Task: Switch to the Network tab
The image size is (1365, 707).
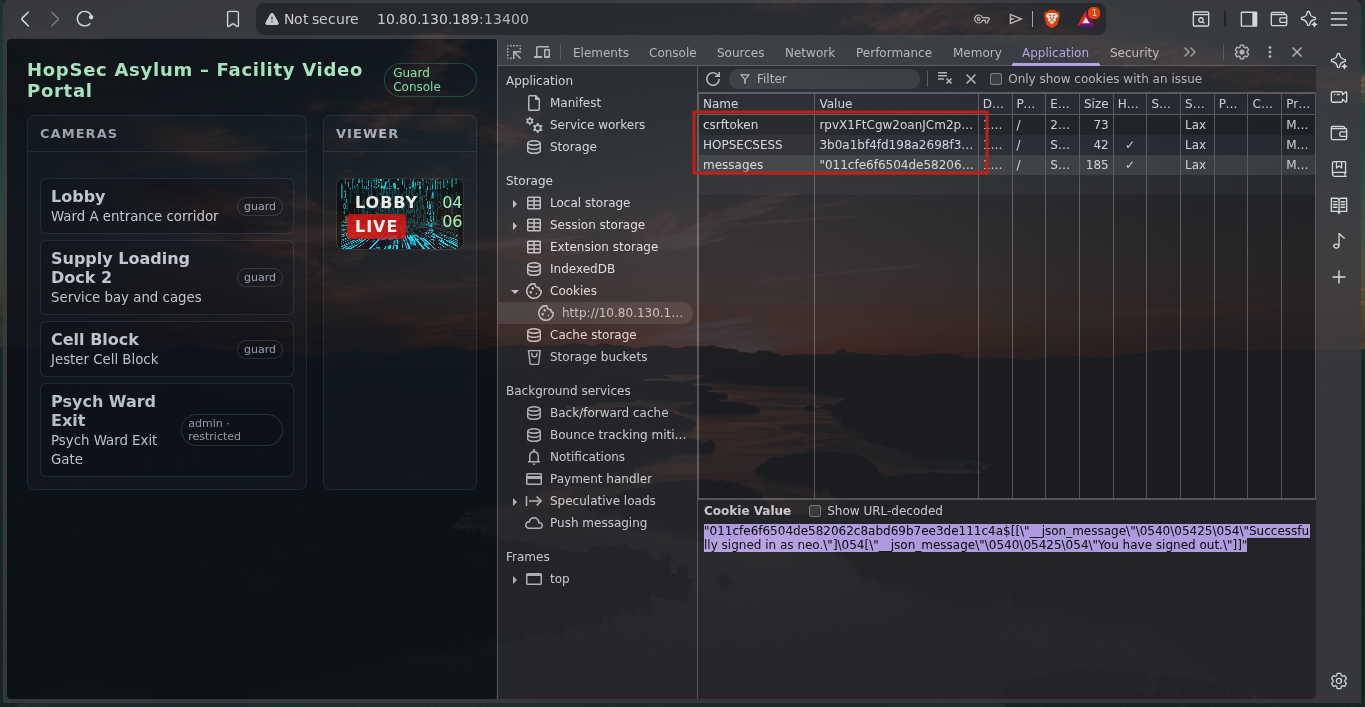Action: coord(809,52)
